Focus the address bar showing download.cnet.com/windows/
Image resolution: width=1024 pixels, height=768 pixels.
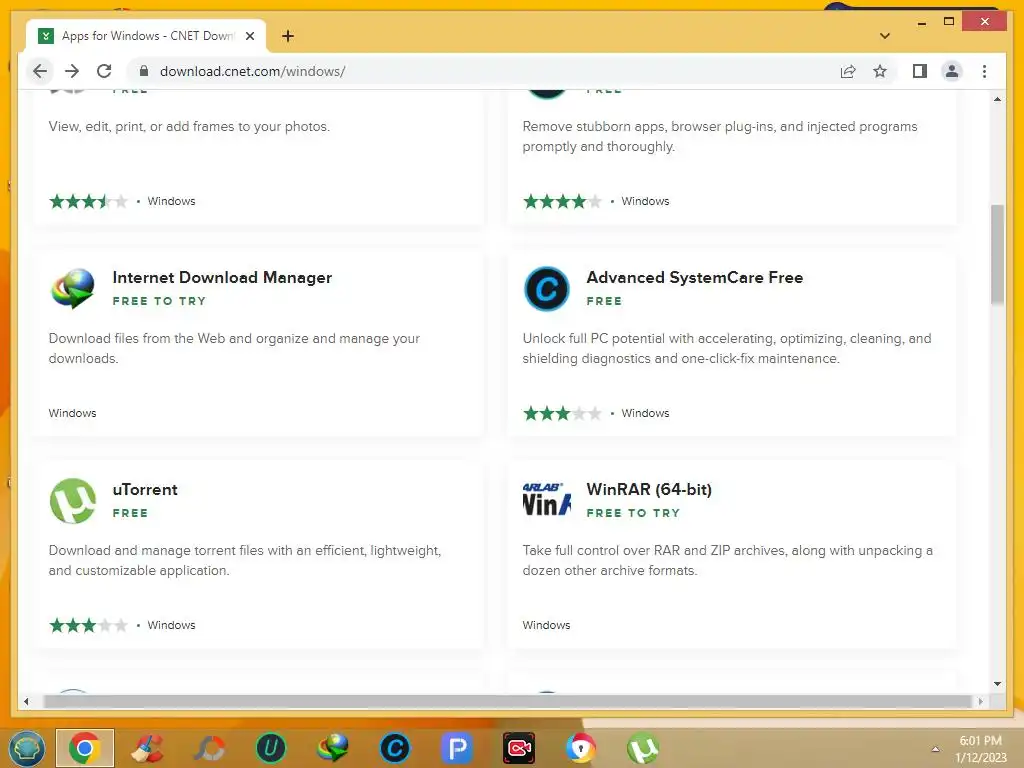tap(483, 71)
